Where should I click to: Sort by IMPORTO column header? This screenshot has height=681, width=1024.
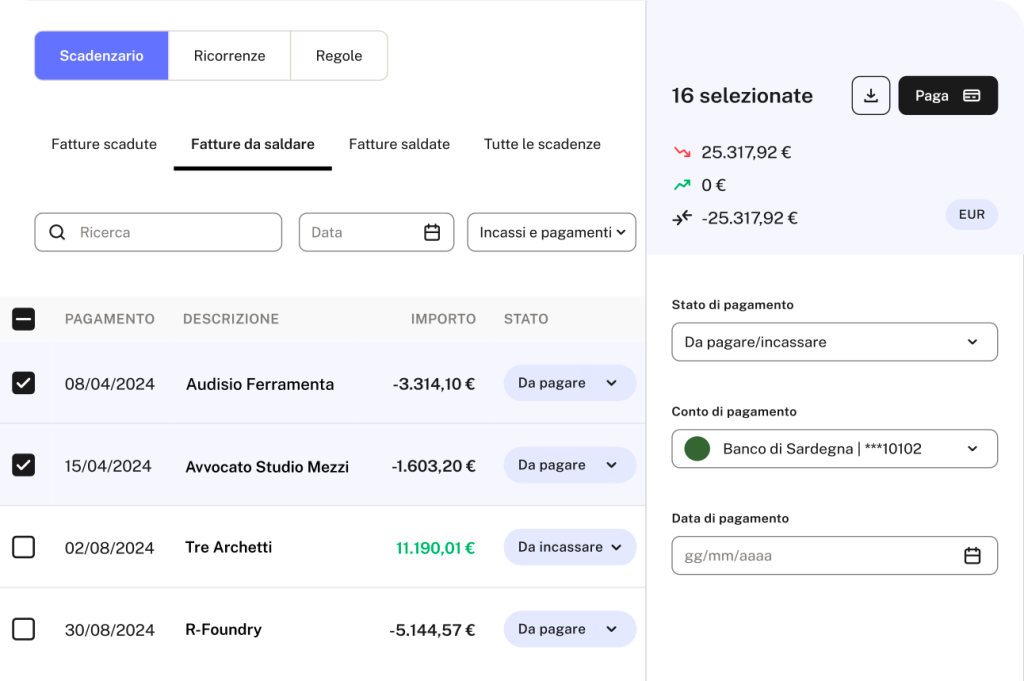pos(443,319)
